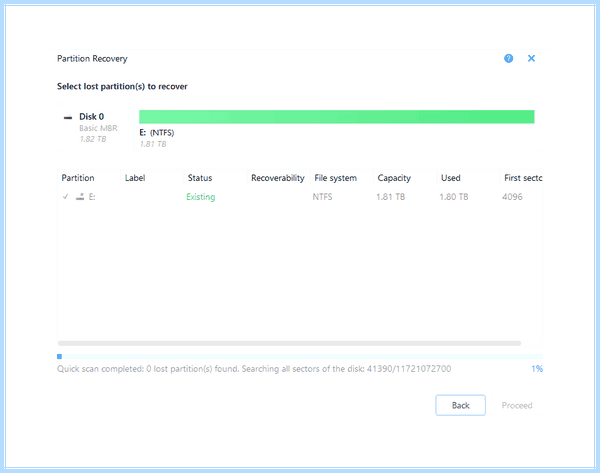This screenshot has width=600, height=473.
Task: Click the drive icon in E: row
Action: pos(80,197)
